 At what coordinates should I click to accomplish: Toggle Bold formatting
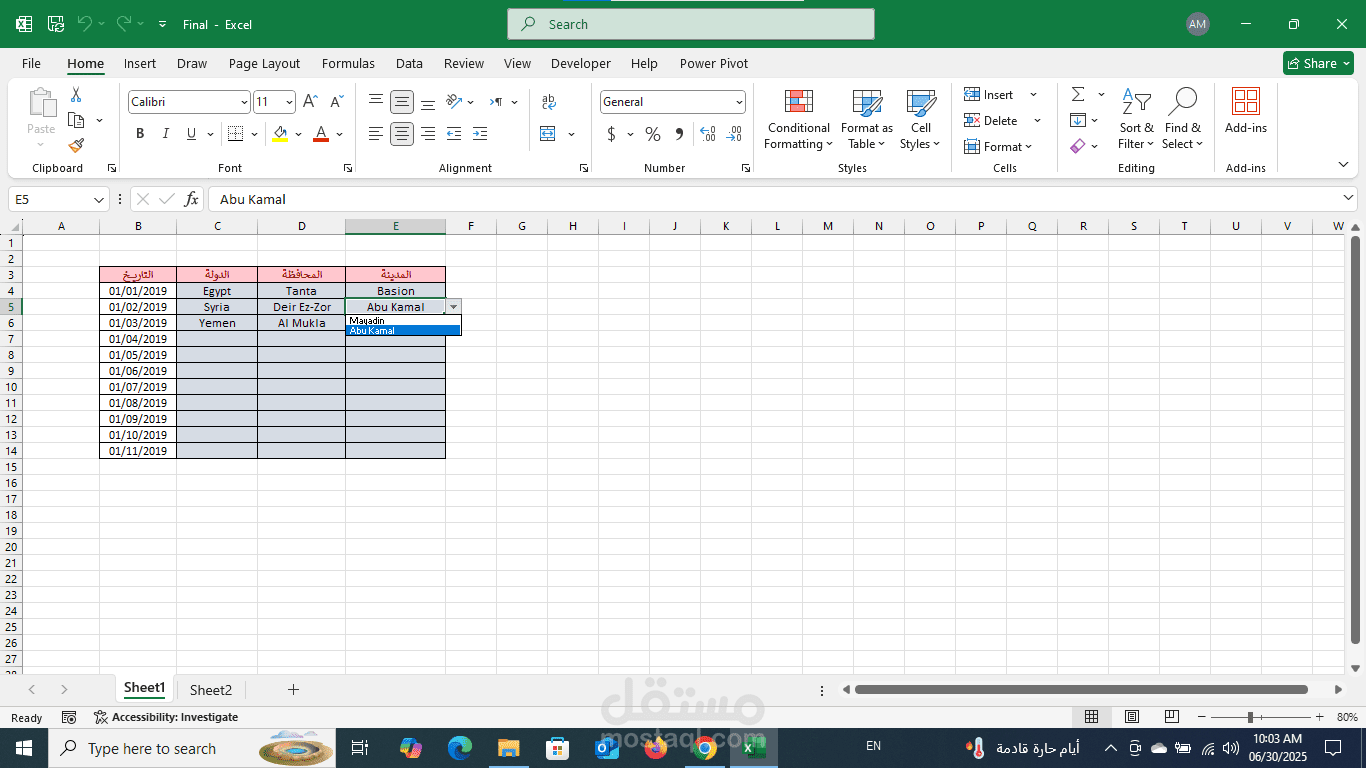tap(140, 134)
